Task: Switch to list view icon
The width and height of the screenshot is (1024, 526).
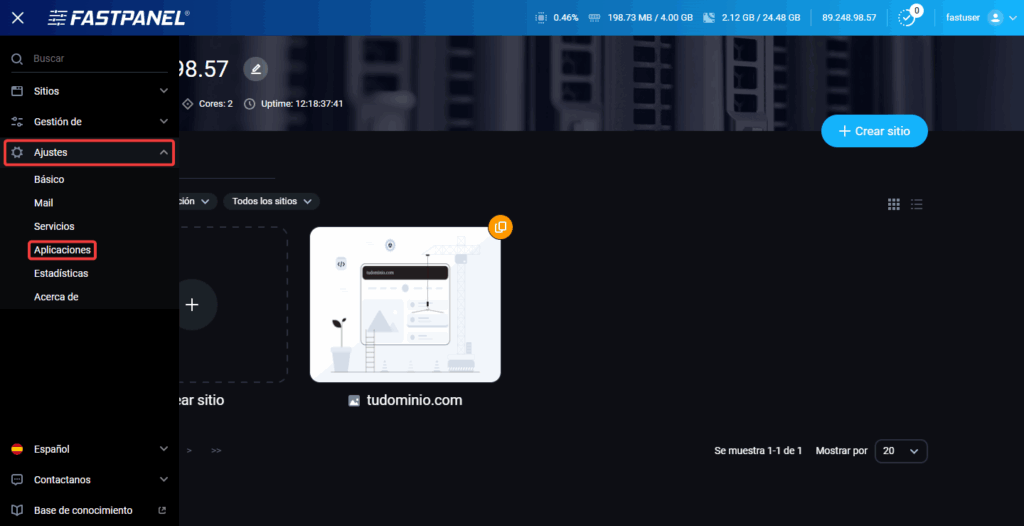Action: [917, 205]
